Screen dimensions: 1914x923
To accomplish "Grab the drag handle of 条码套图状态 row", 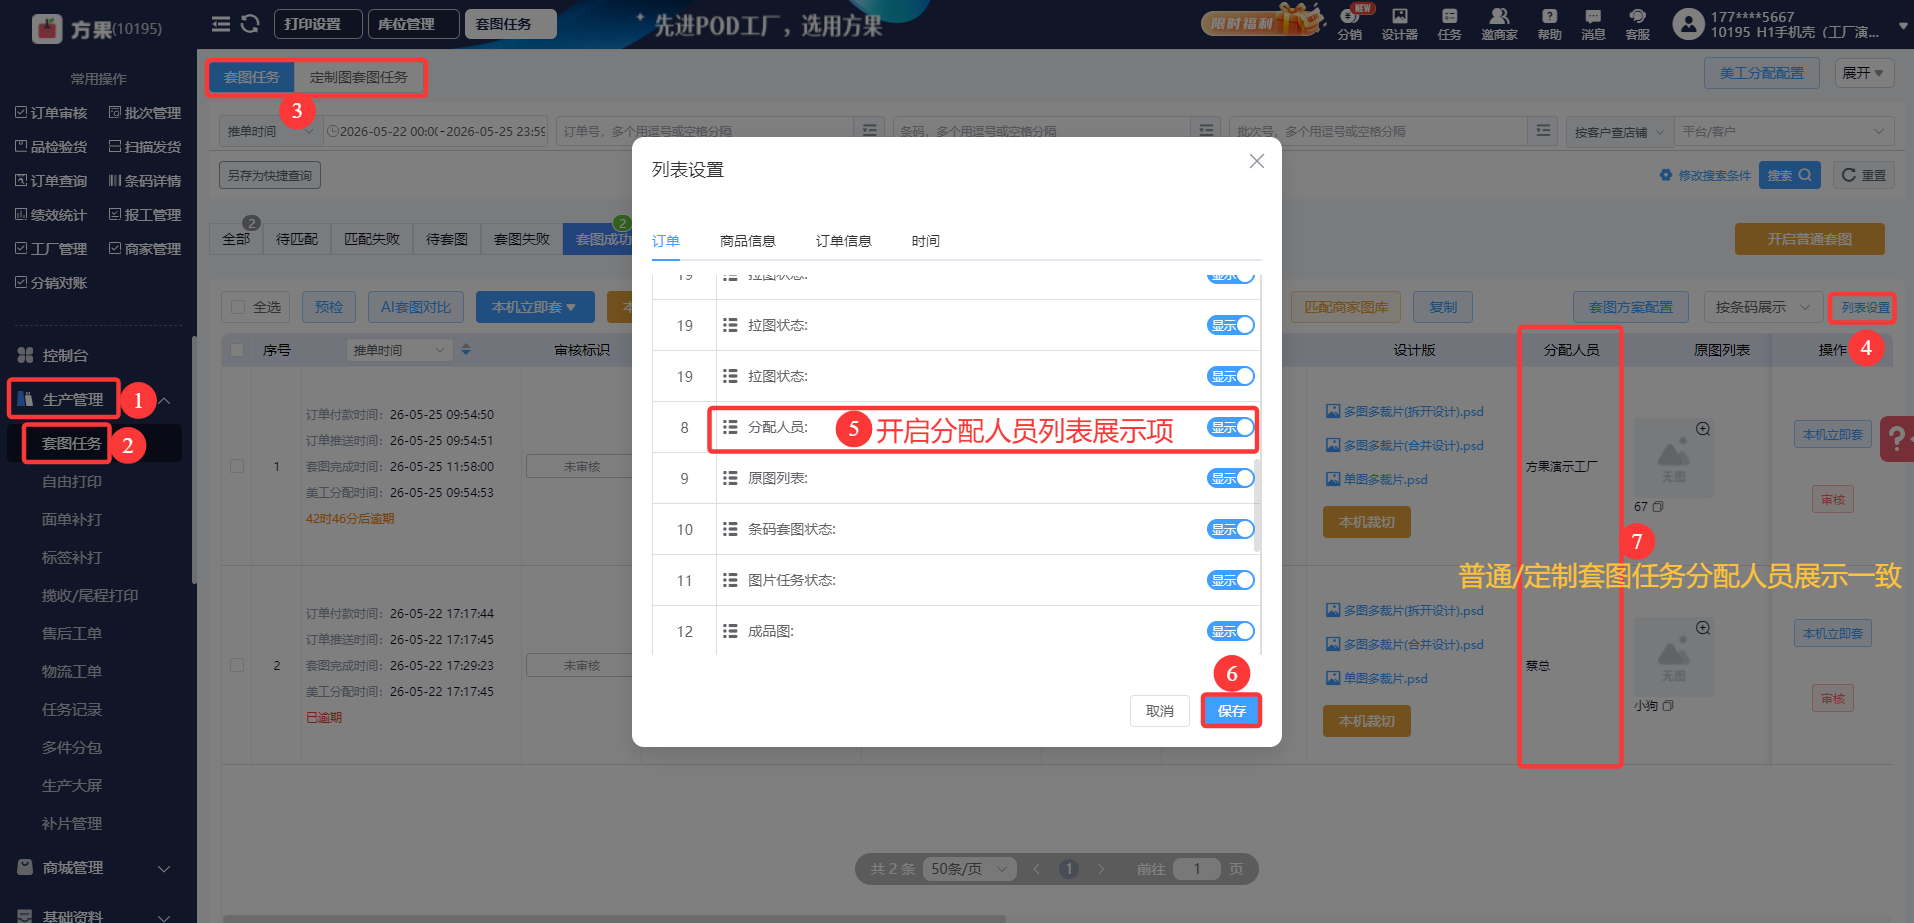I will tap(730, 529).
